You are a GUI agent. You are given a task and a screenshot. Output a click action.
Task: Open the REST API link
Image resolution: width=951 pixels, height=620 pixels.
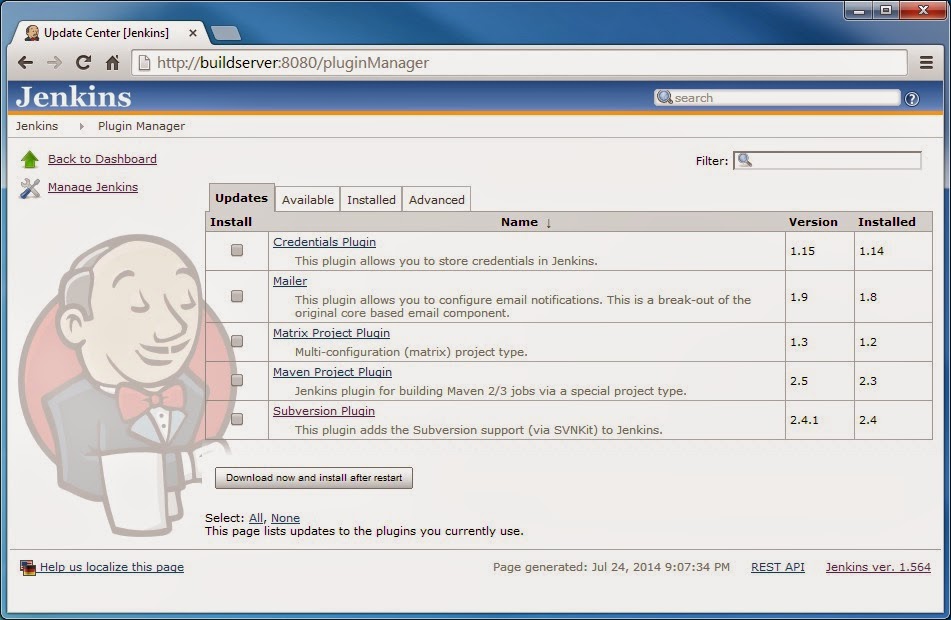(778, 567)
